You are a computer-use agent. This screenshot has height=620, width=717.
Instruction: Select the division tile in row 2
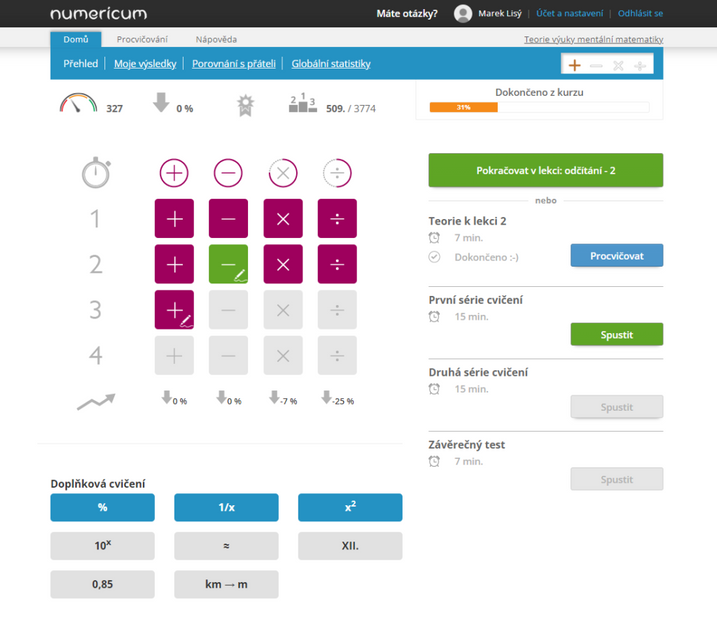point(337,264)
